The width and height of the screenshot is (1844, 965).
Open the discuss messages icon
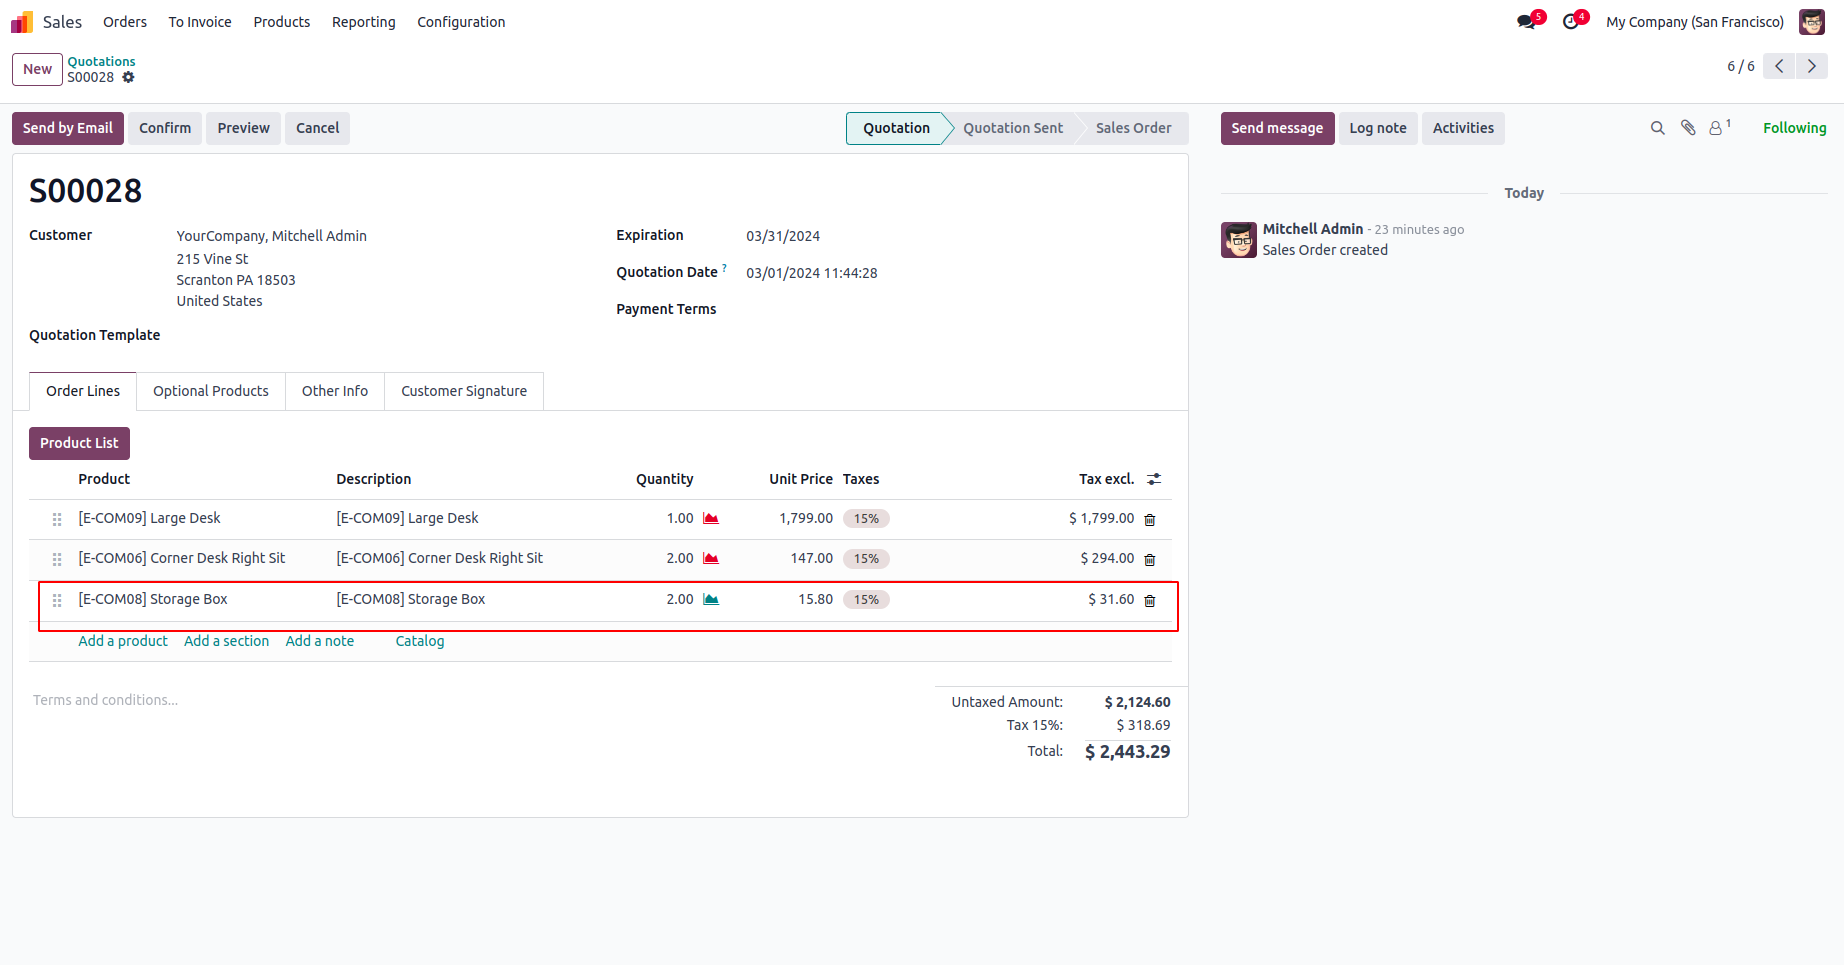1526,22
